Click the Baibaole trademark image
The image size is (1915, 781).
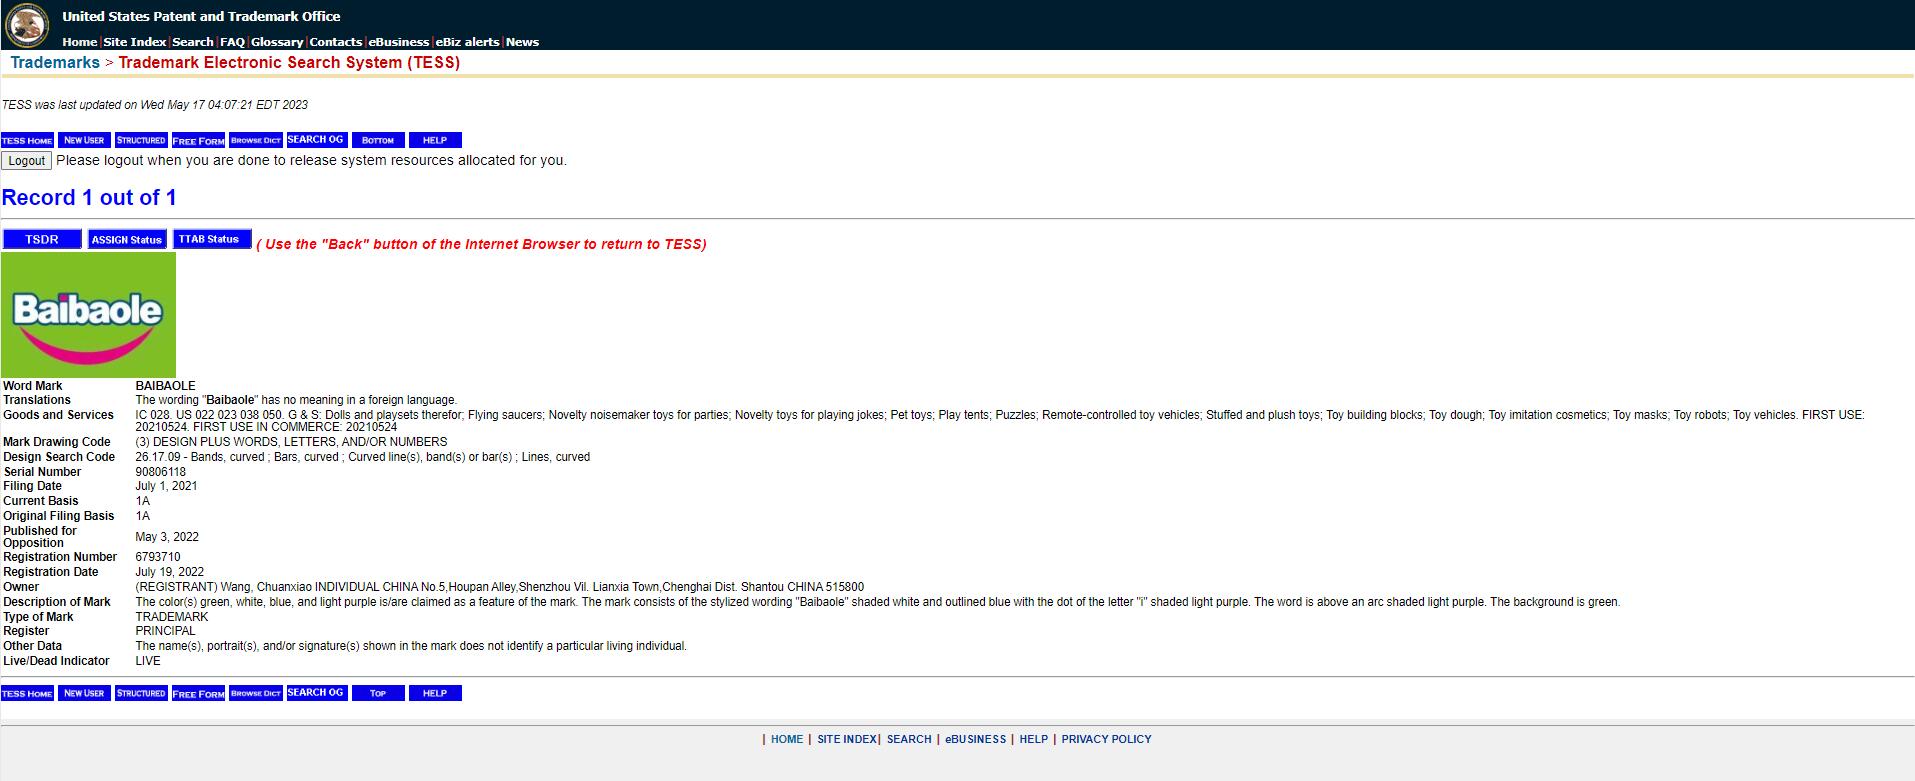(88, 315)
